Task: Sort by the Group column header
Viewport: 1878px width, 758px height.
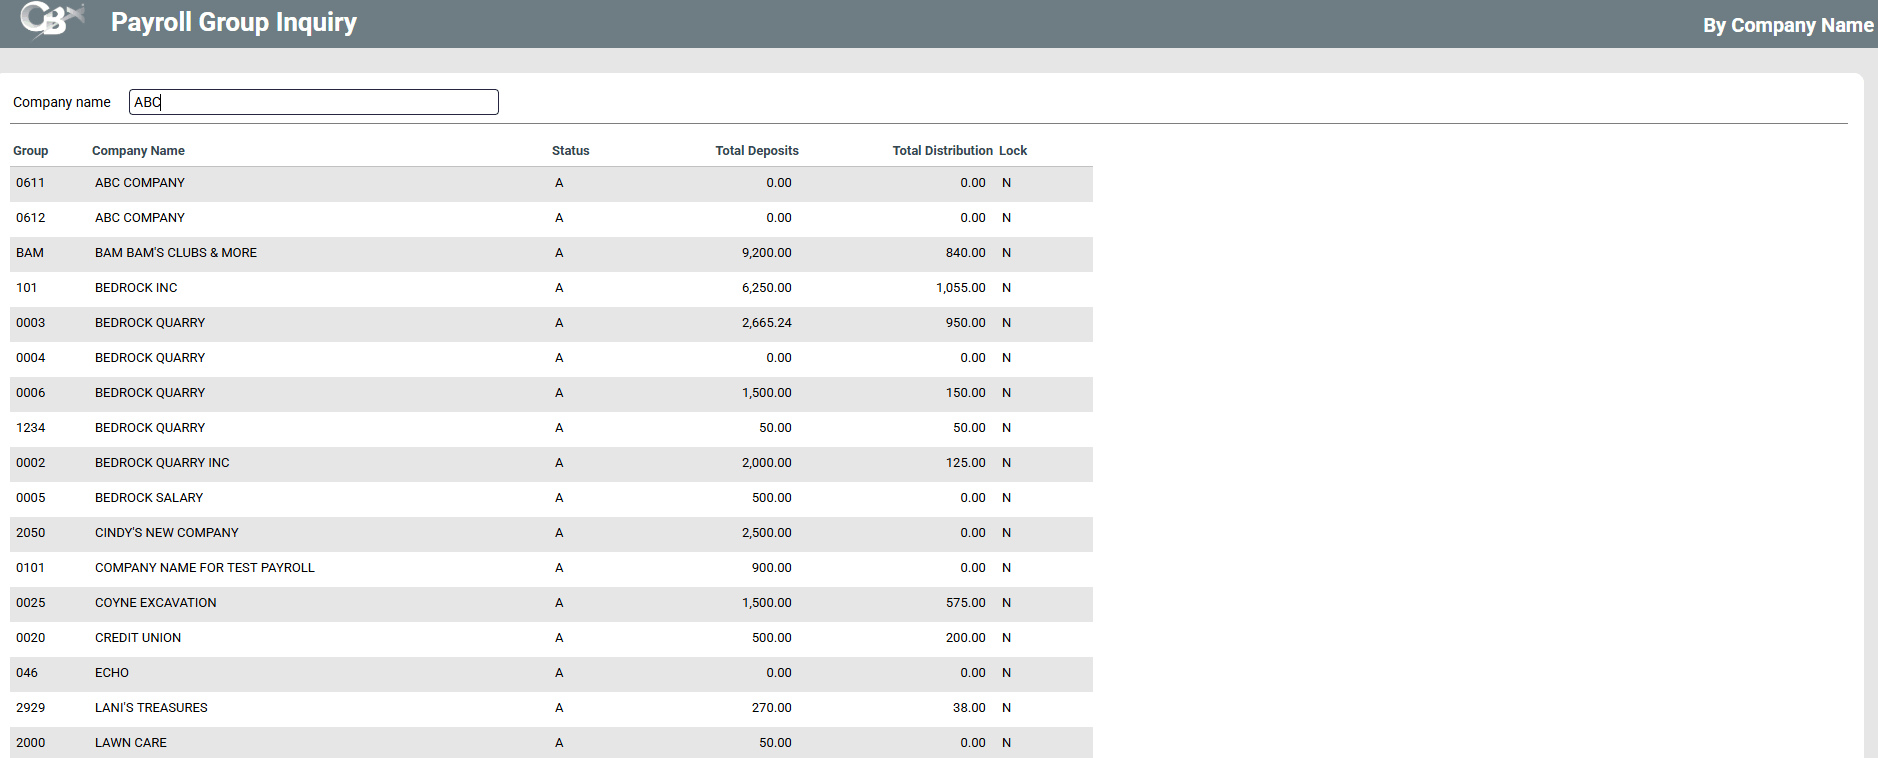Action: tap(30, 151)
